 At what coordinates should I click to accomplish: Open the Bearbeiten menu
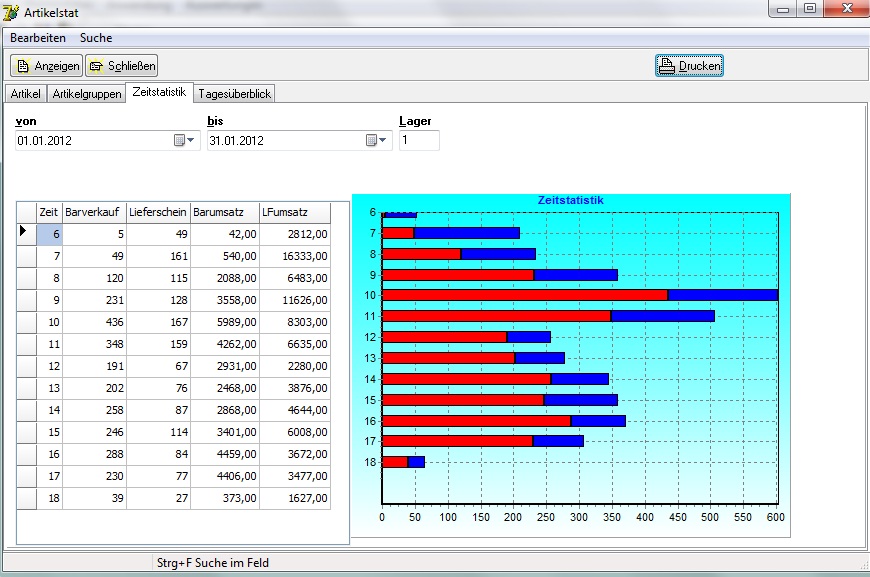(38, 38)
